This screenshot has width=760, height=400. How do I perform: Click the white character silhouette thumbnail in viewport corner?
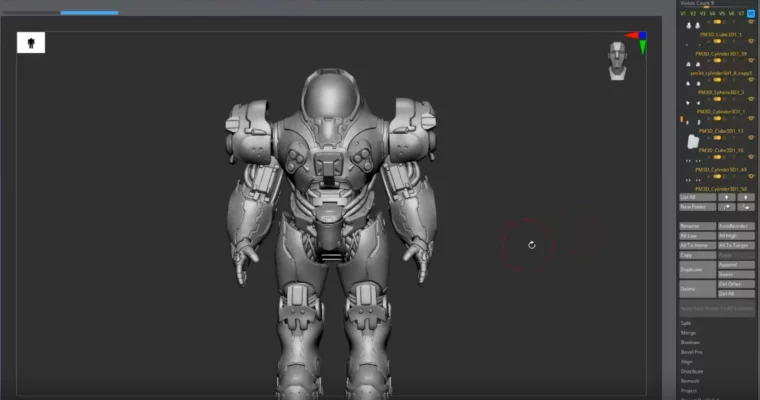(x=31, y=43)
